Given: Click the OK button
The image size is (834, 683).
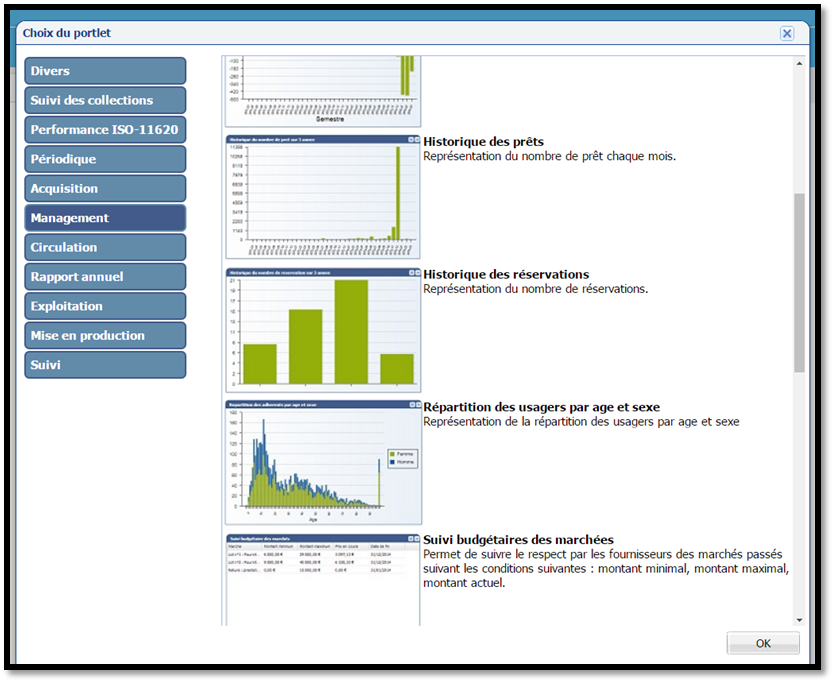Looking at the screenshot, I should tap(762, 643).
